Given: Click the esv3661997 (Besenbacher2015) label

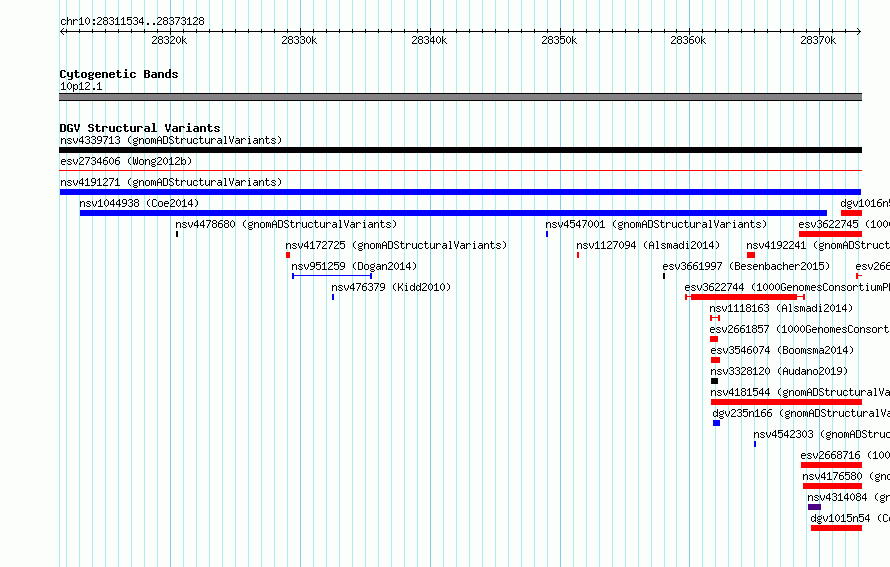Looking at the screenshot, I should pos(746,266).
